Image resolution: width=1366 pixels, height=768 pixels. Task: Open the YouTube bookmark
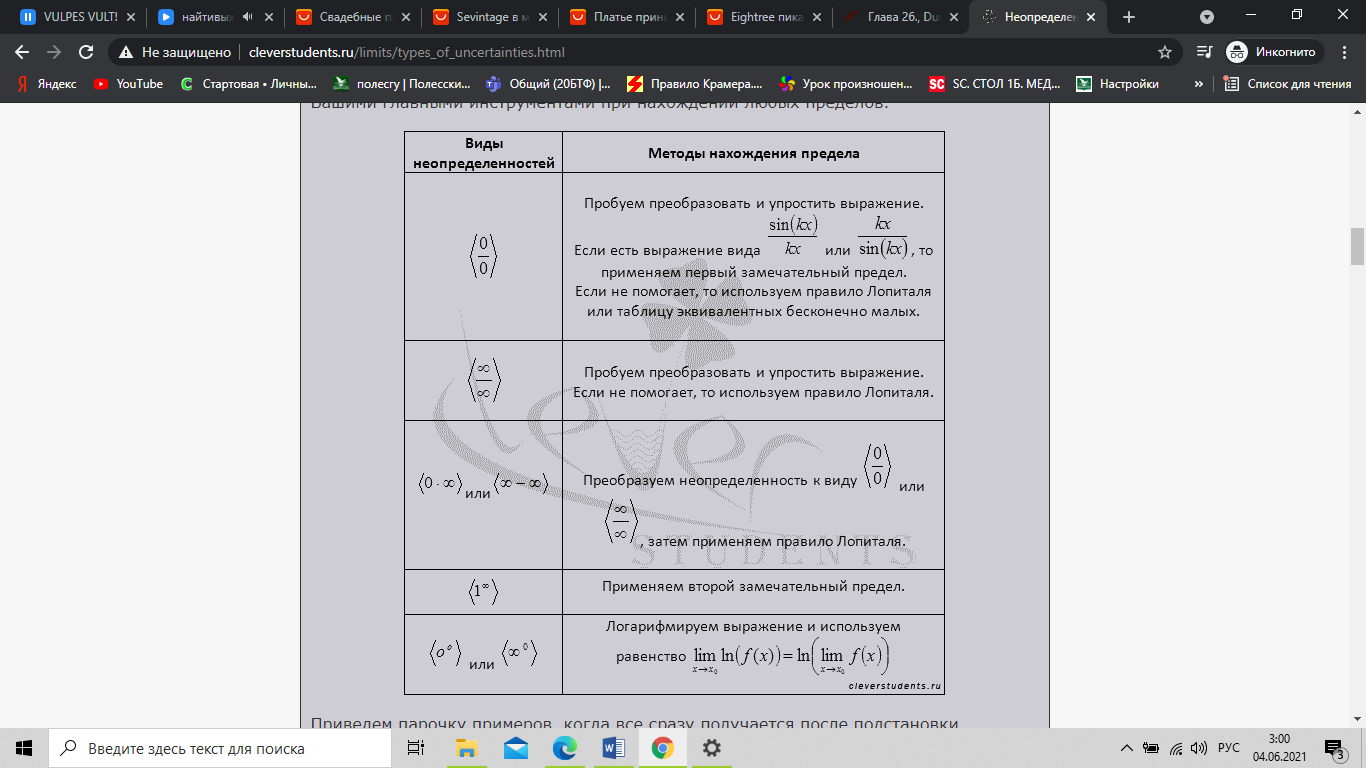[128, 84]
